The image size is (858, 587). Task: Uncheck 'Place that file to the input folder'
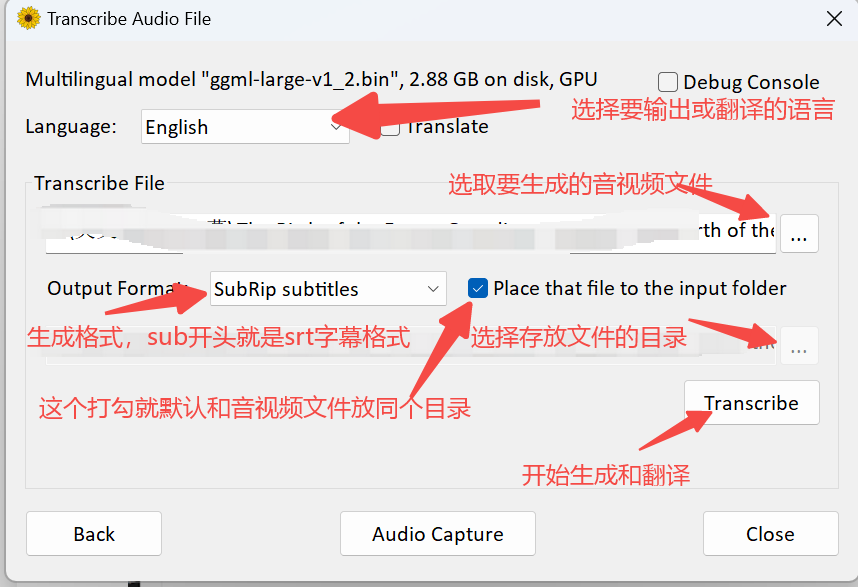point(478,288)
